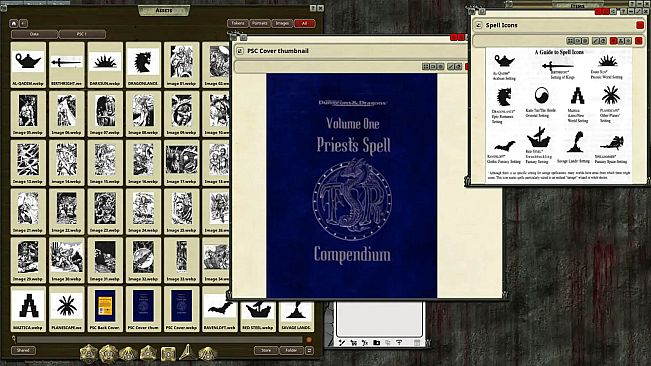Select the red All asset filter
Viewport: 651px width, 366px height.
point(304,23)
